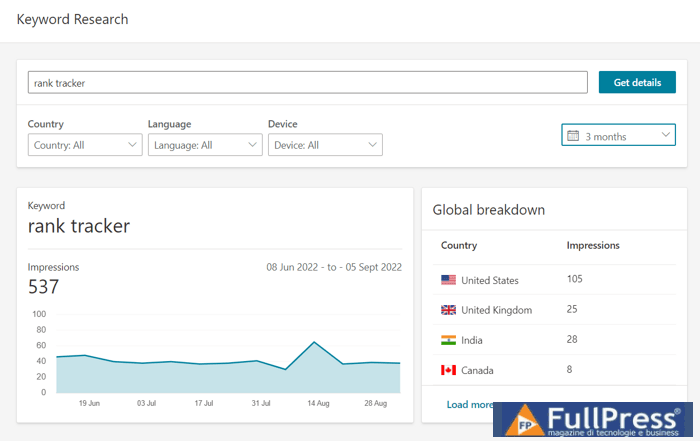
Task: Click the Keyword Research page title
Action: [72, 19]
